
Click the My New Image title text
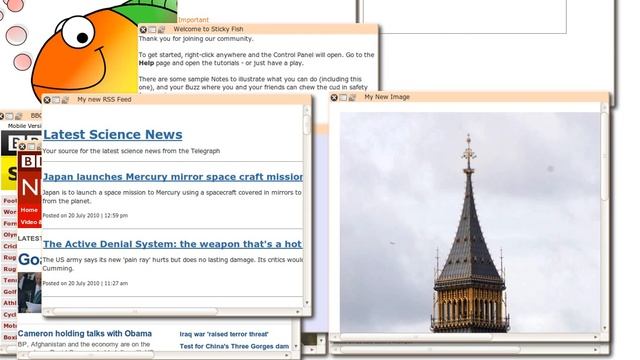coord(387,97)
